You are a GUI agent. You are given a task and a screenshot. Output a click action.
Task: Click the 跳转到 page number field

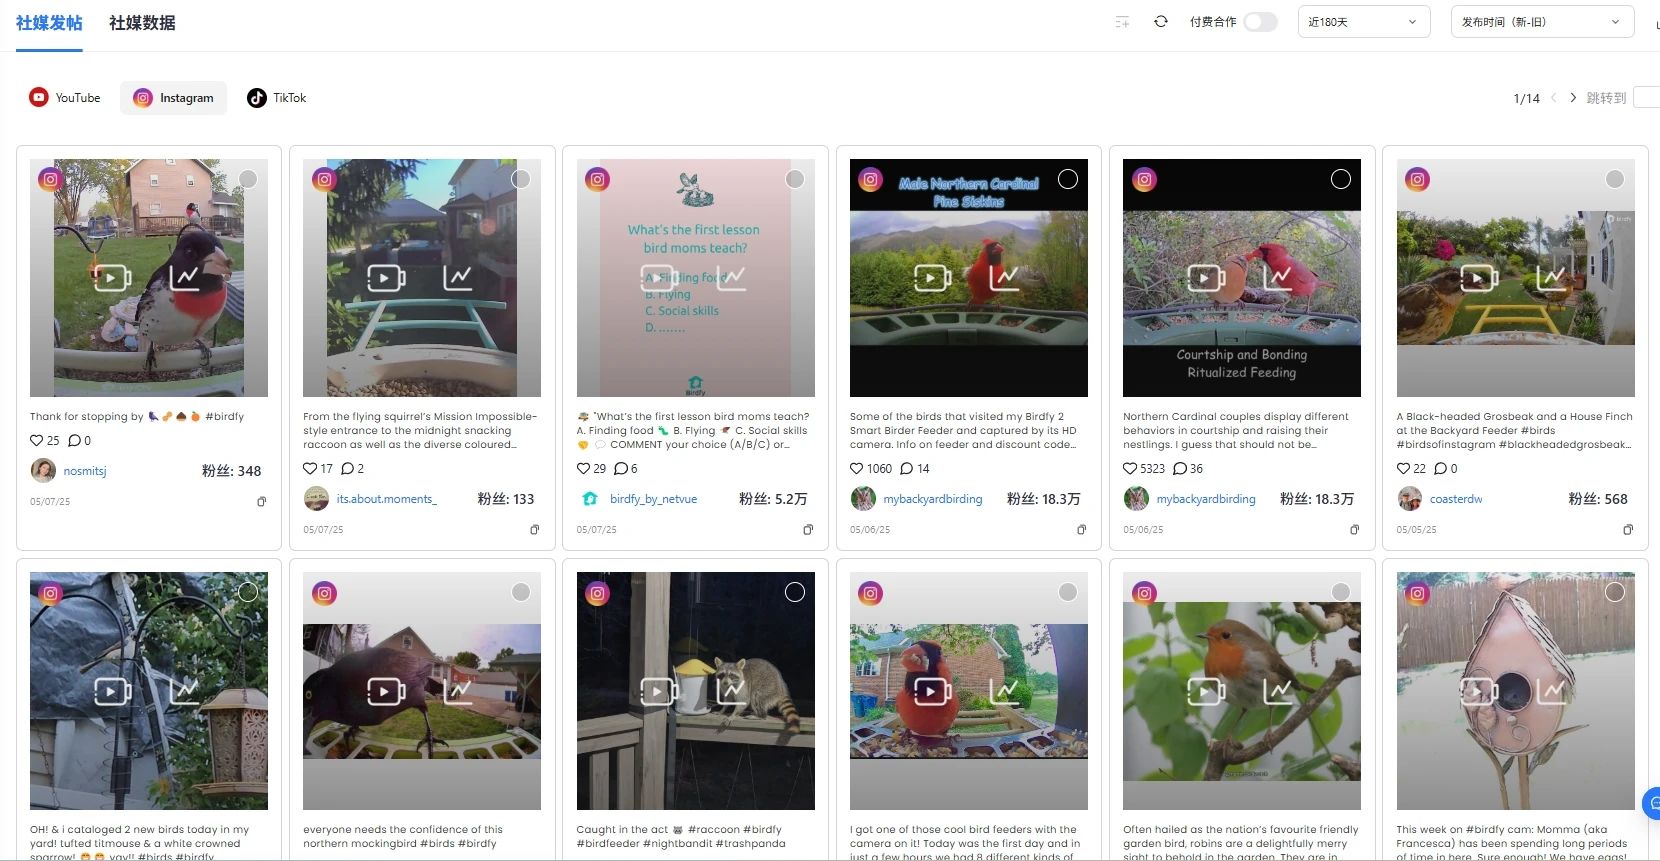(1646, 98)
